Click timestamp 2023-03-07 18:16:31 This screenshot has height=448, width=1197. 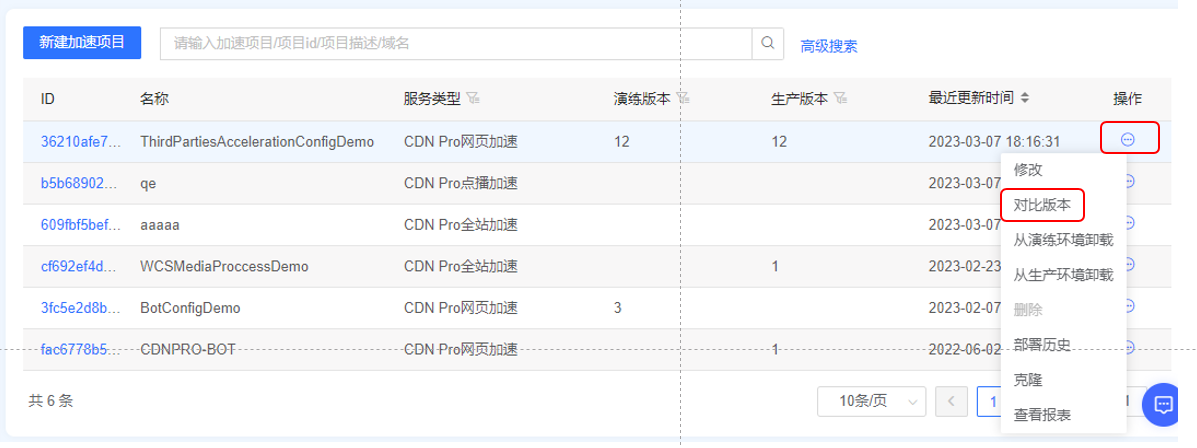point(994,142)
